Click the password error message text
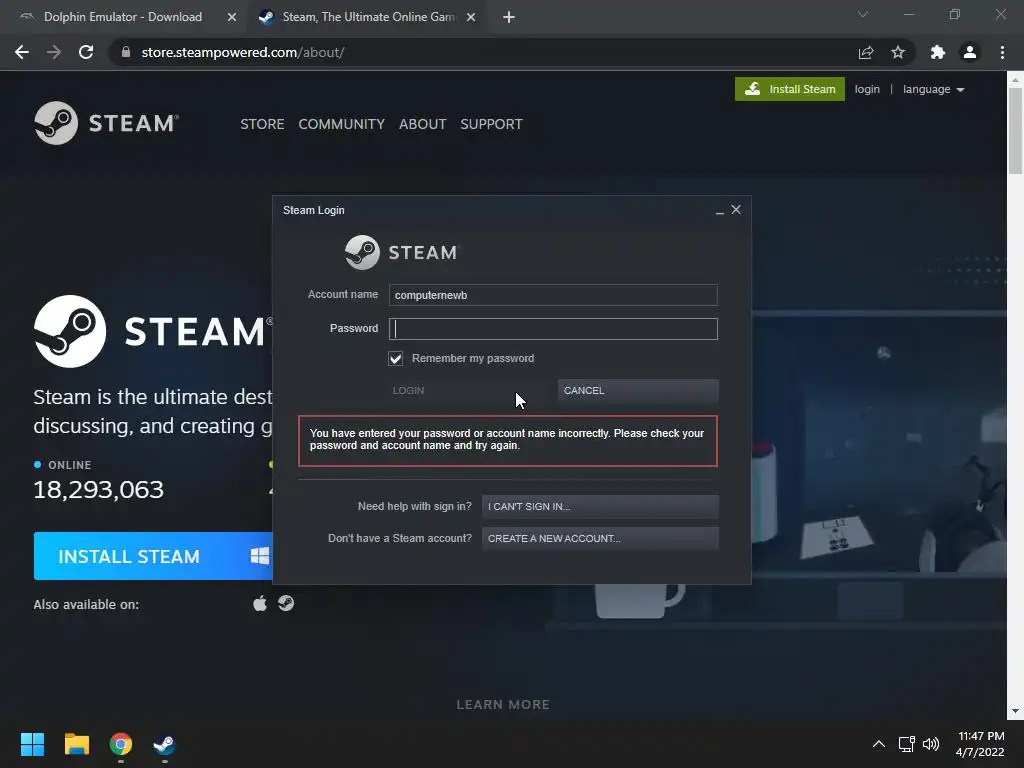 (x=507, y=440)
